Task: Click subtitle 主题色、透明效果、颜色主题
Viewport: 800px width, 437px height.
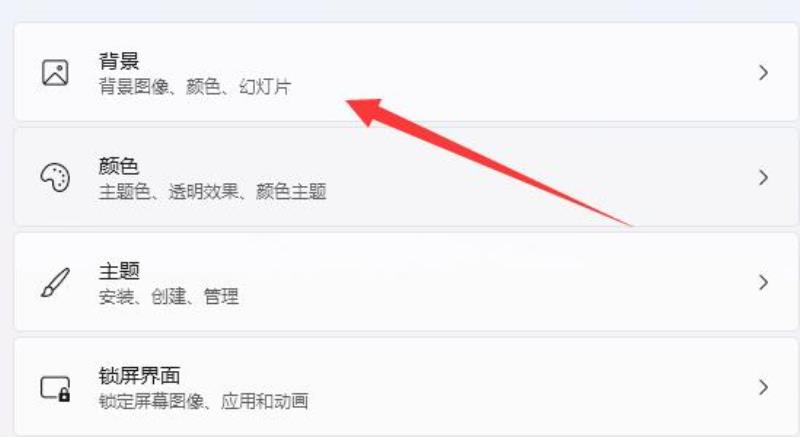Action: point(212,192)
